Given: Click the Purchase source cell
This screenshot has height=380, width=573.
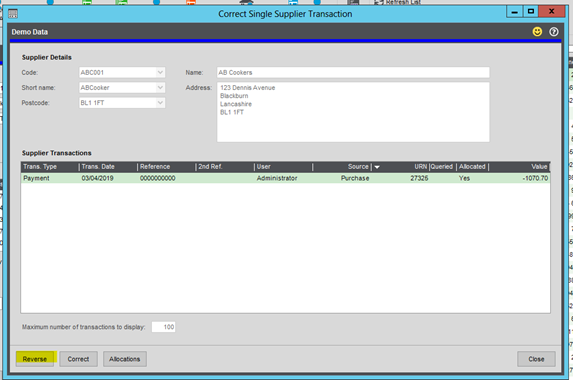Looking at the screenshot, I should (355, 178).
